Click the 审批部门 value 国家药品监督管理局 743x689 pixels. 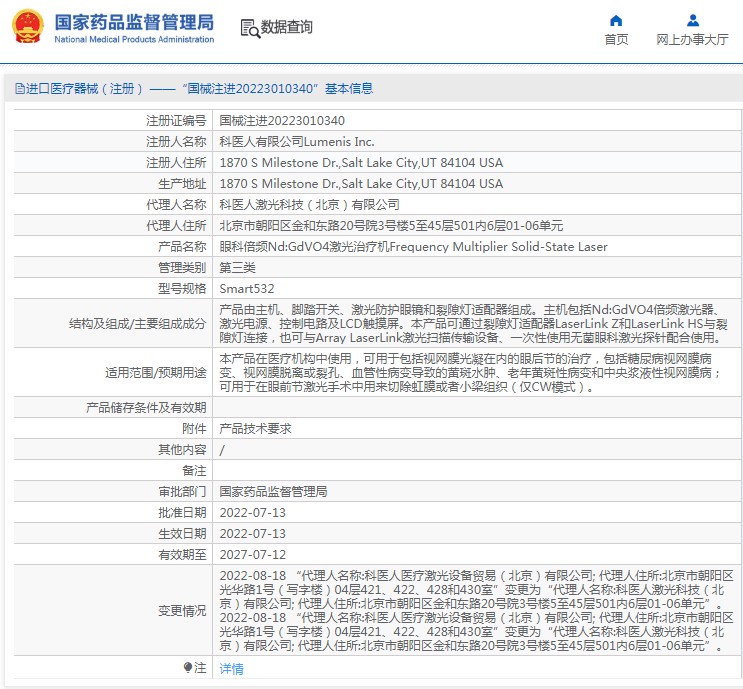[x=273, y=491]
